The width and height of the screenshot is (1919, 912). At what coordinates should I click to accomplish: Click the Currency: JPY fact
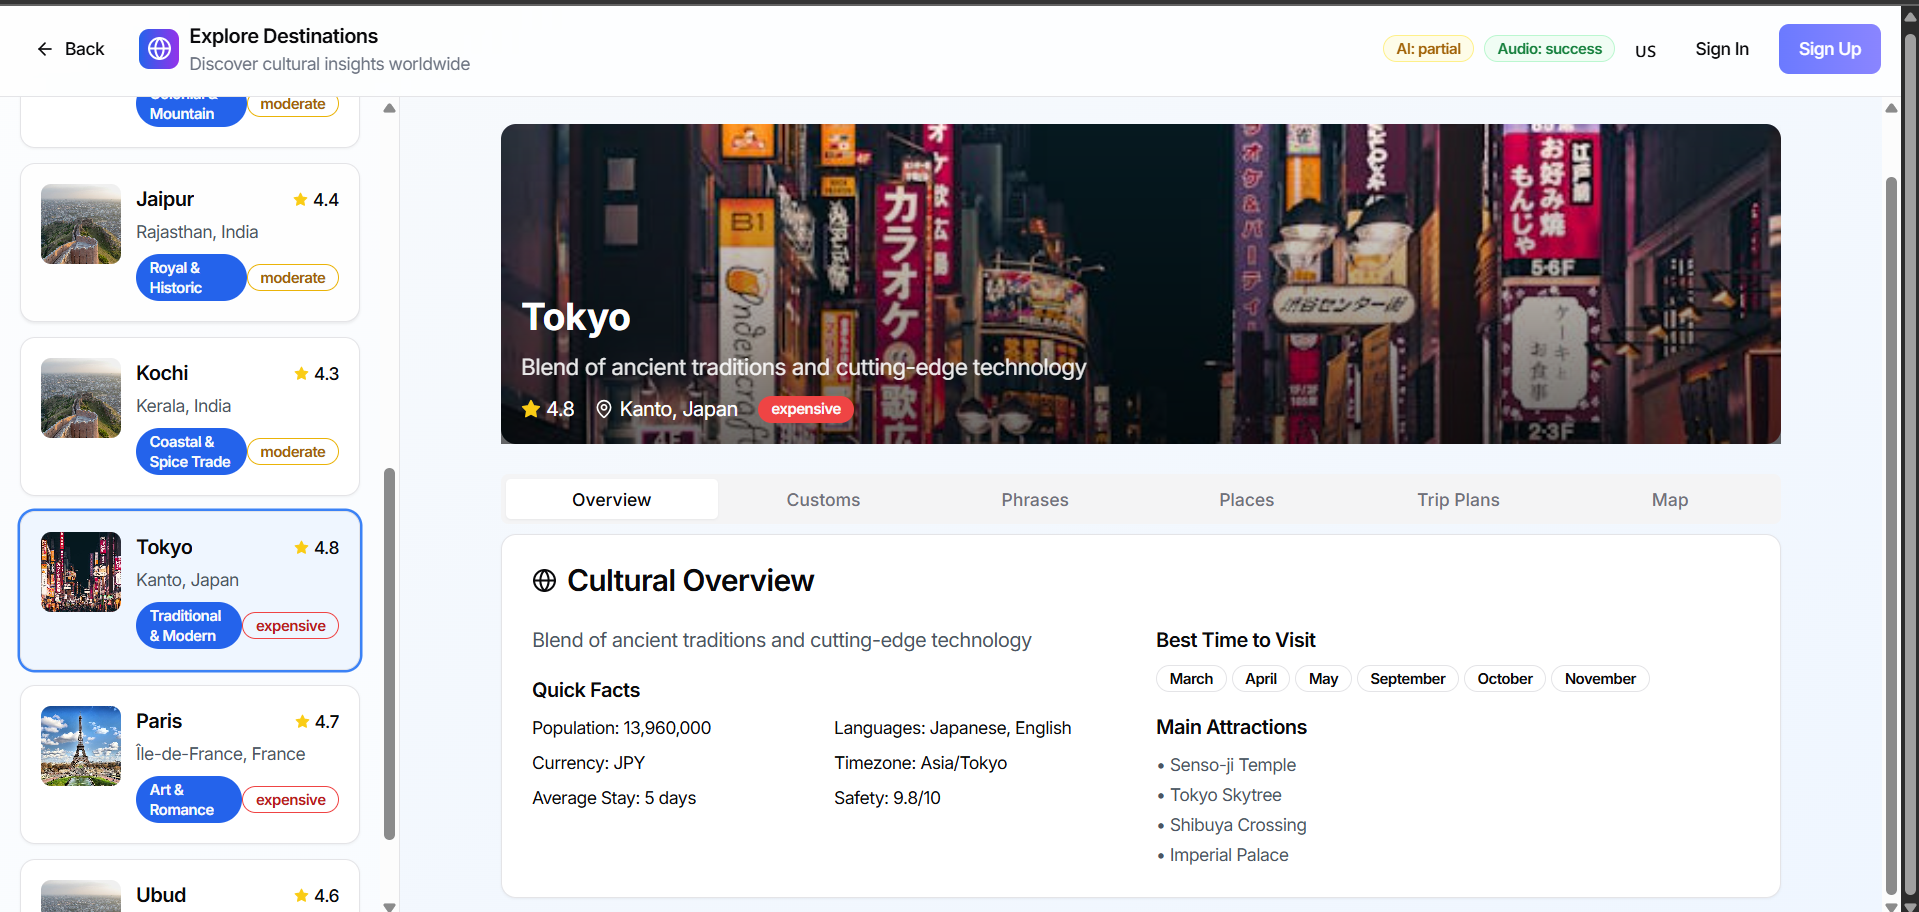(x=589, y=763)
